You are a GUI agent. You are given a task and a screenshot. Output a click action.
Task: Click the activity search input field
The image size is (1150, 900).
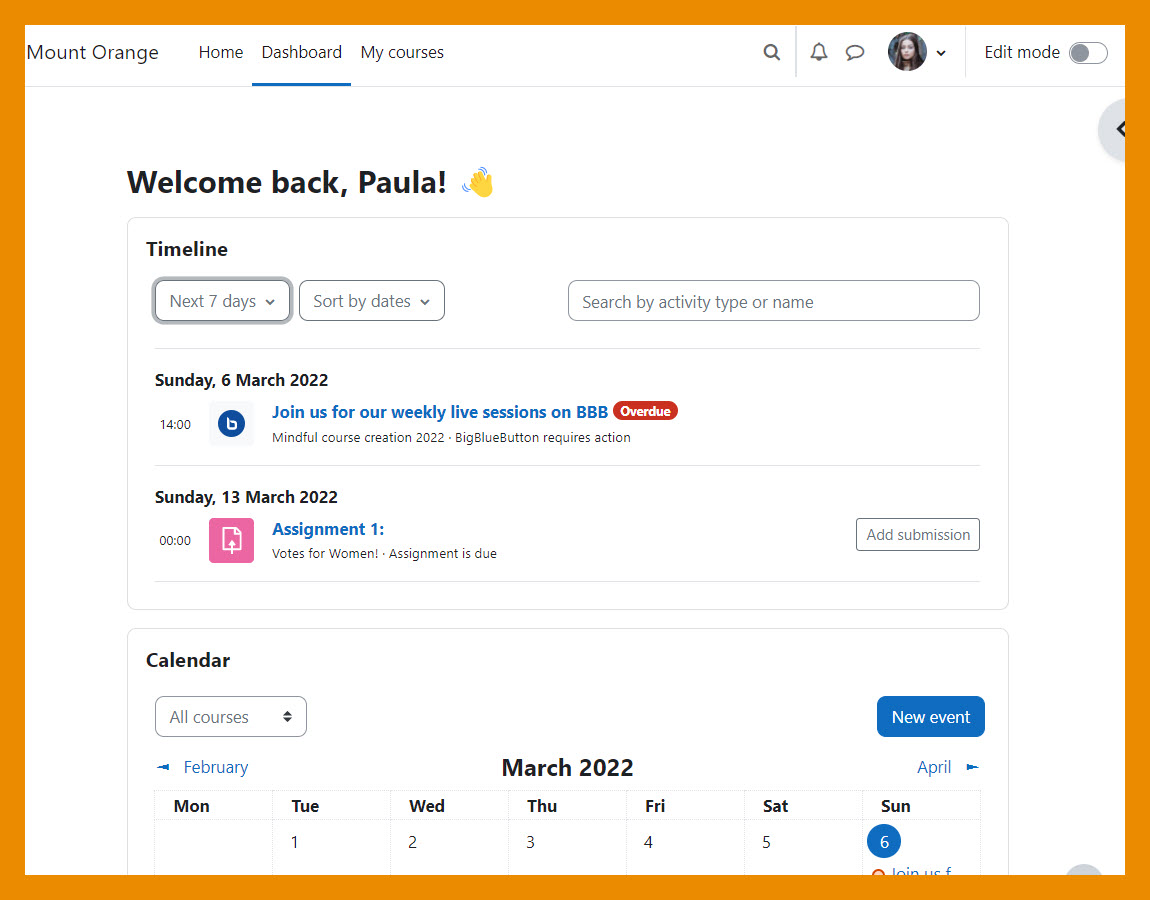pyautogui.click(x=773, y=300)
